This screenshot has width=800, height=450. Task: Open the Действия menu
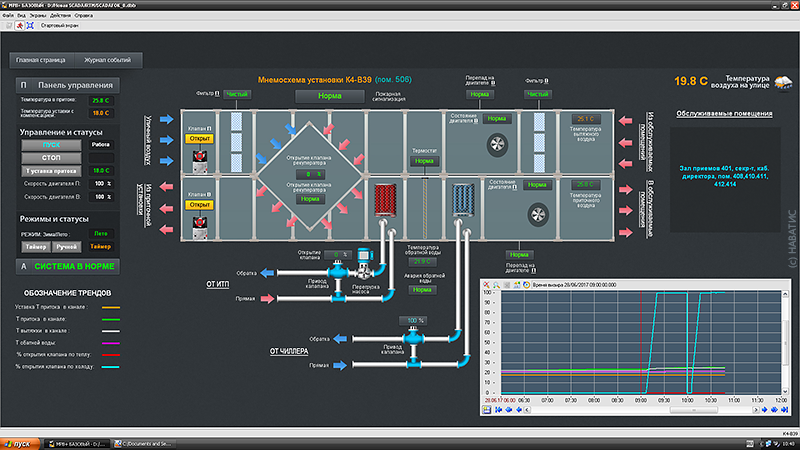(61, 17)
